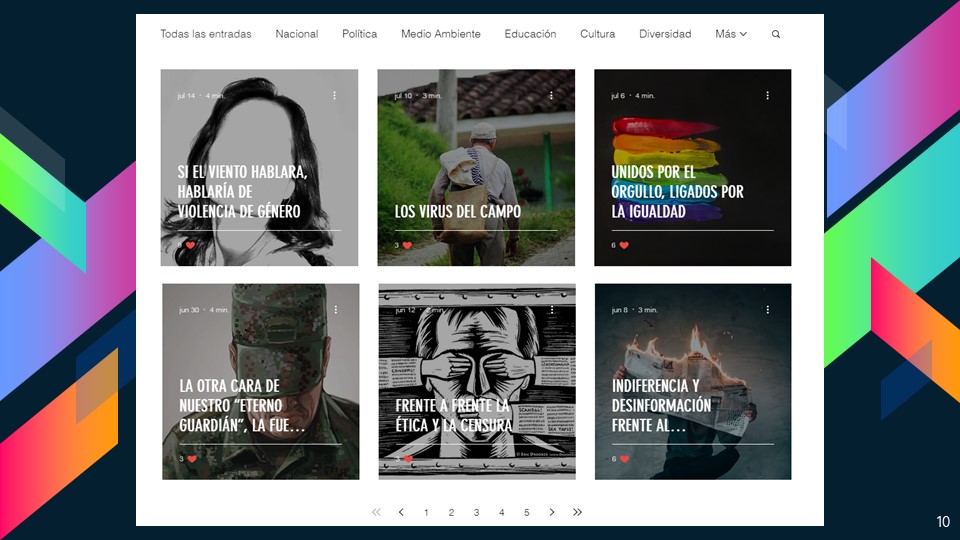Go to next page with right chevron
The width and height of the screenshot is (960, 540).
tap(552, 512)
